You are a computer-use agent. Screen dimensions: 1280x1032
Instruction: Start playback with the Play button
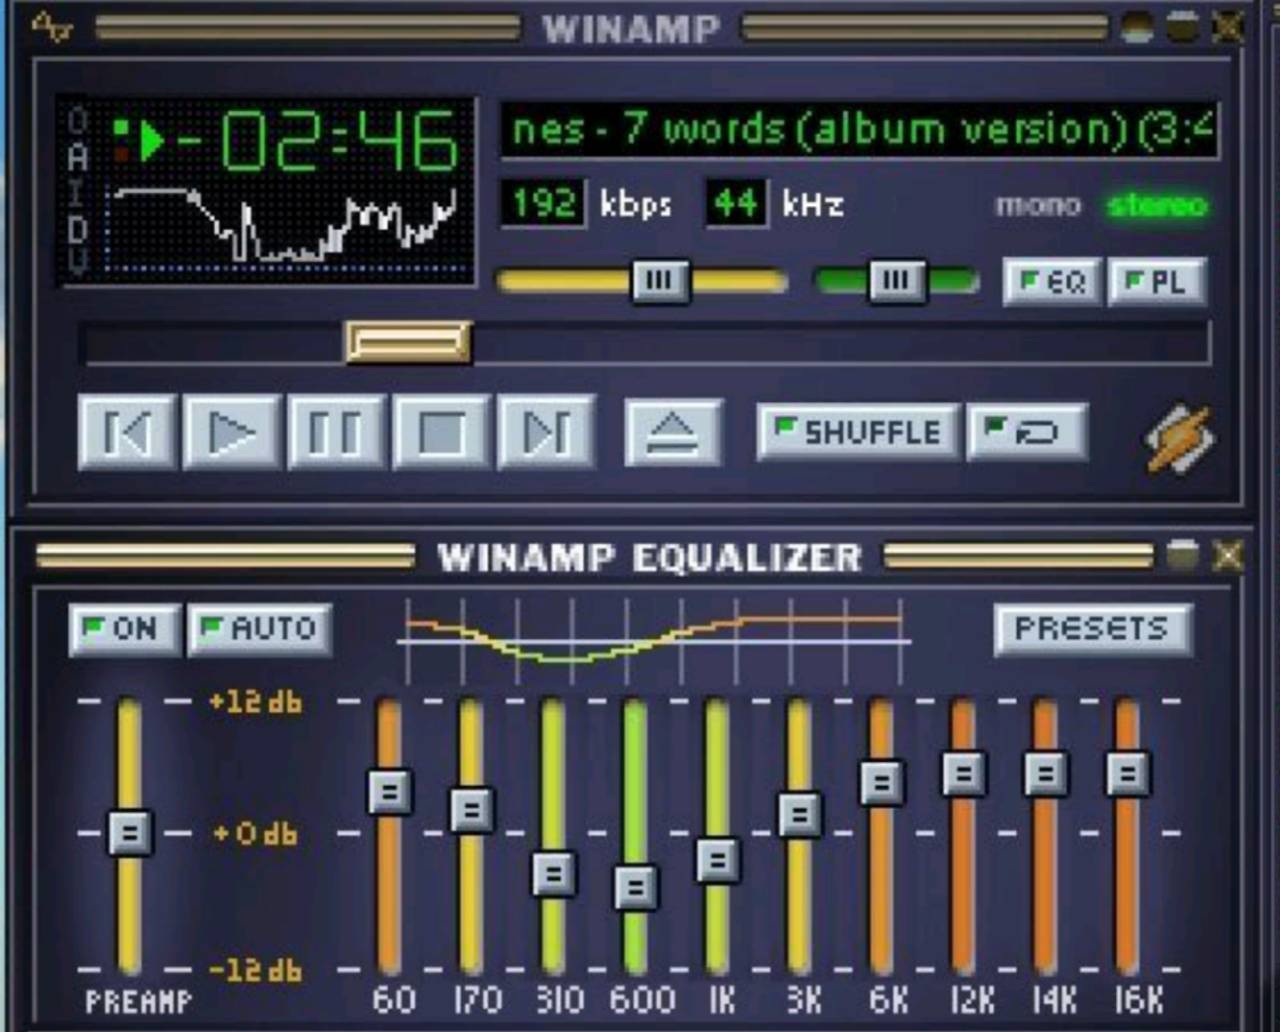pos(231,432)
